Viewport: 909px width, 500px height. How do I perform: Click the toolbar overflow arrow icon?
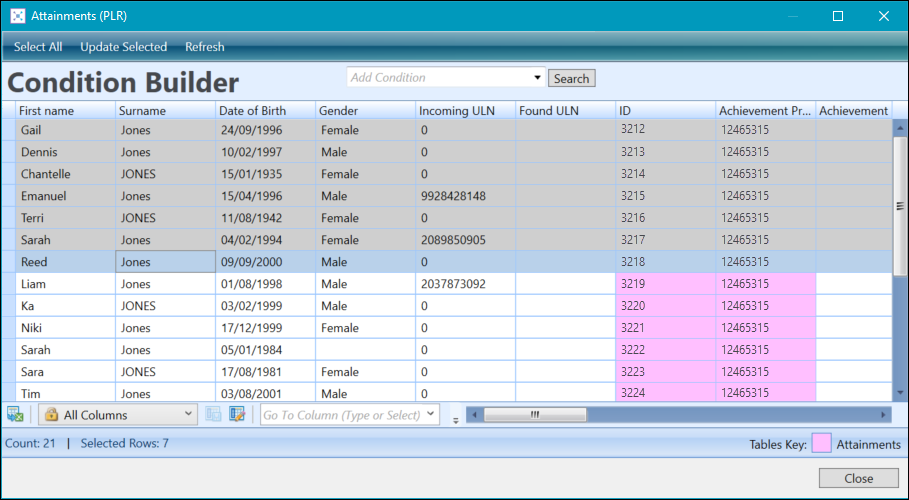coord(456,421)
